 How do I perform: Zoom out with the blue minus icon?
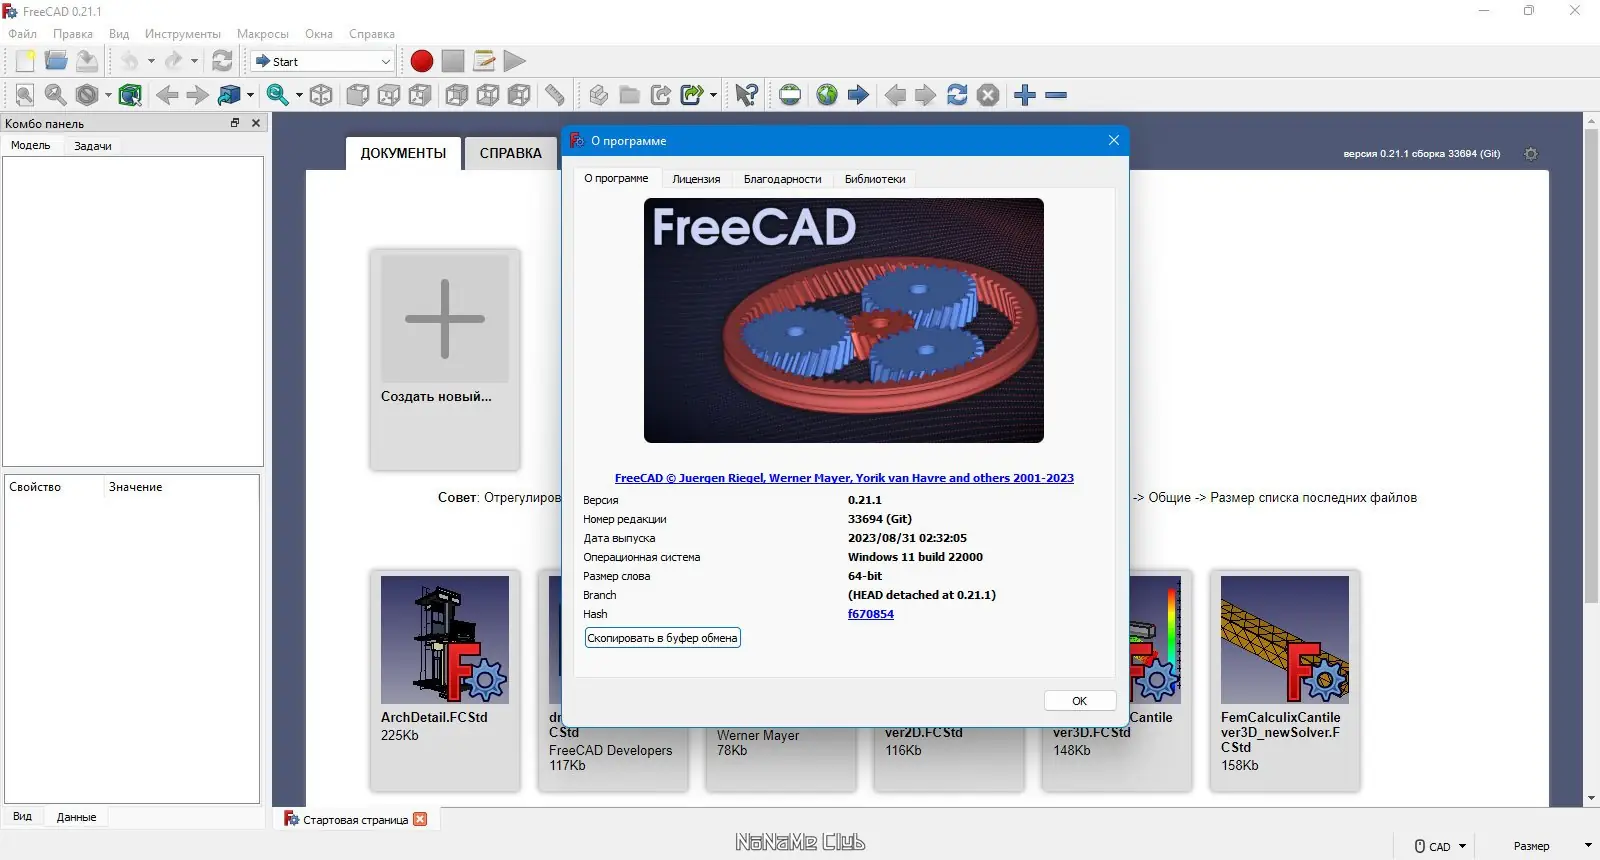click(x=1056, y=95)
